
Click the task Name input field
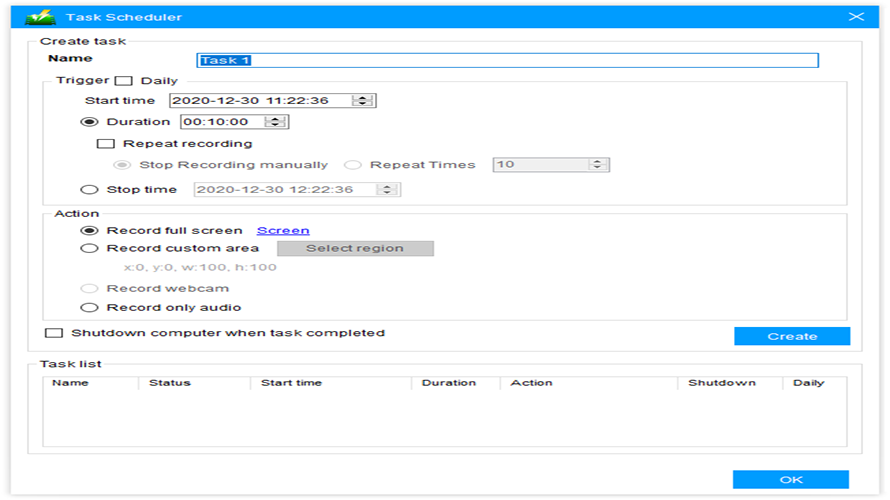point(507,60)
